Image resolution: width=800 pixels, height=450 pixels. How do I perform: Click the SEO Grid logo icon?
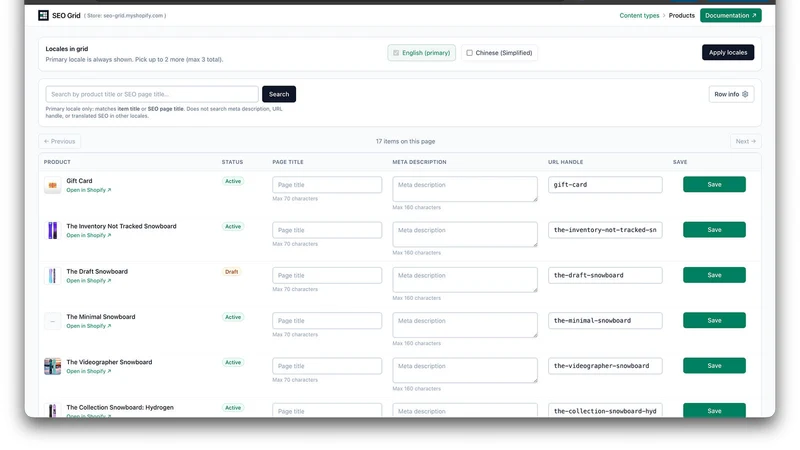(43, 15)
